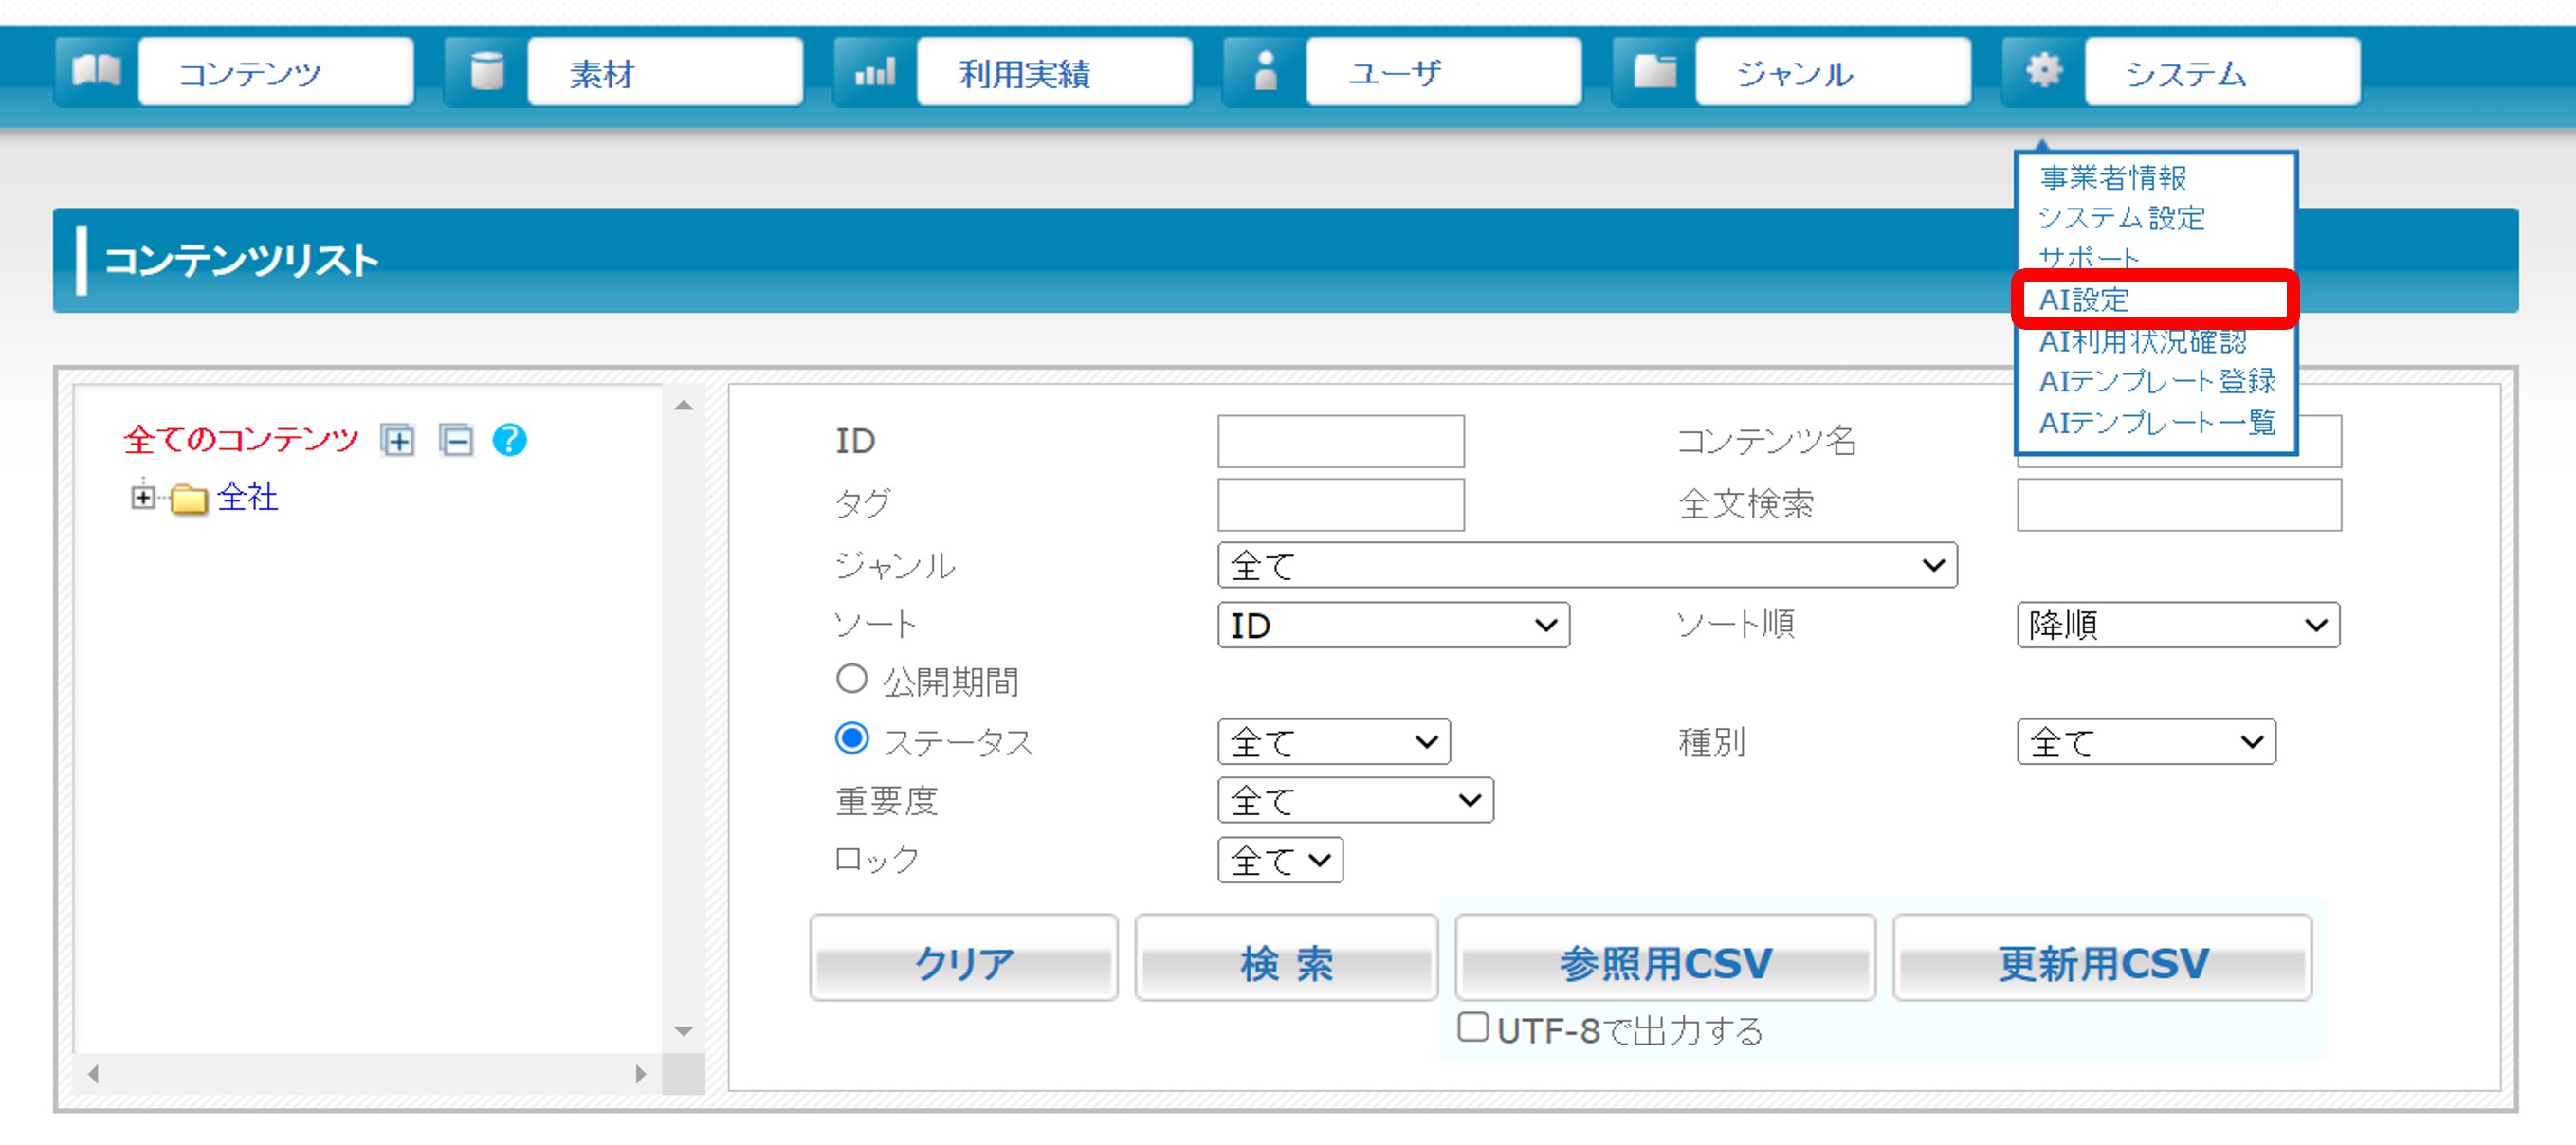Click the gear icon beside システム
The height and width of the screenshot is (1145, 2576).
coord(2043,71)
